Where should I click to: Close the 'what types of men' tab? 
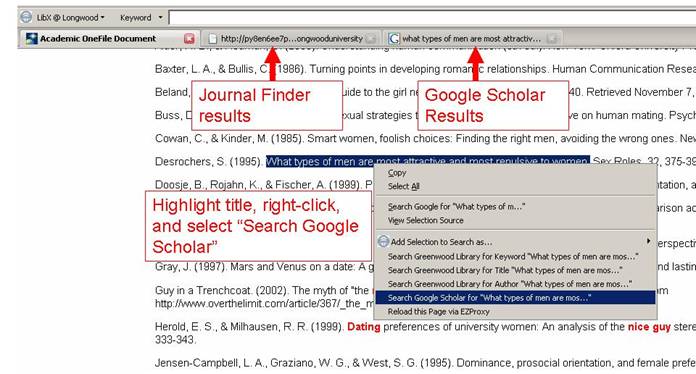(x=551, y=39)
